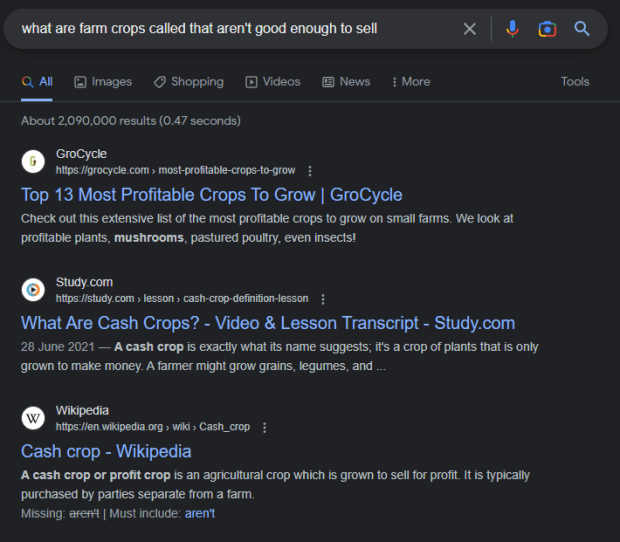Image resolution: width=620 pixels, height=542 pixels.
Task: Switch to the Images tab
Action: 103,82
